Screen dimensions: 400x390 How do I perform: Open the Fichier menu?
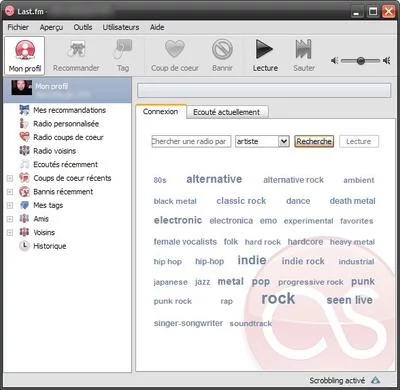(18, 27)
